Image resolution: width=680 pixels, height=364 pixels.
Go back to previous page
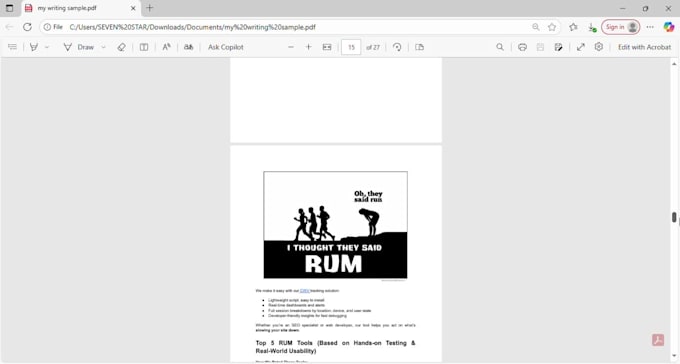9,27
